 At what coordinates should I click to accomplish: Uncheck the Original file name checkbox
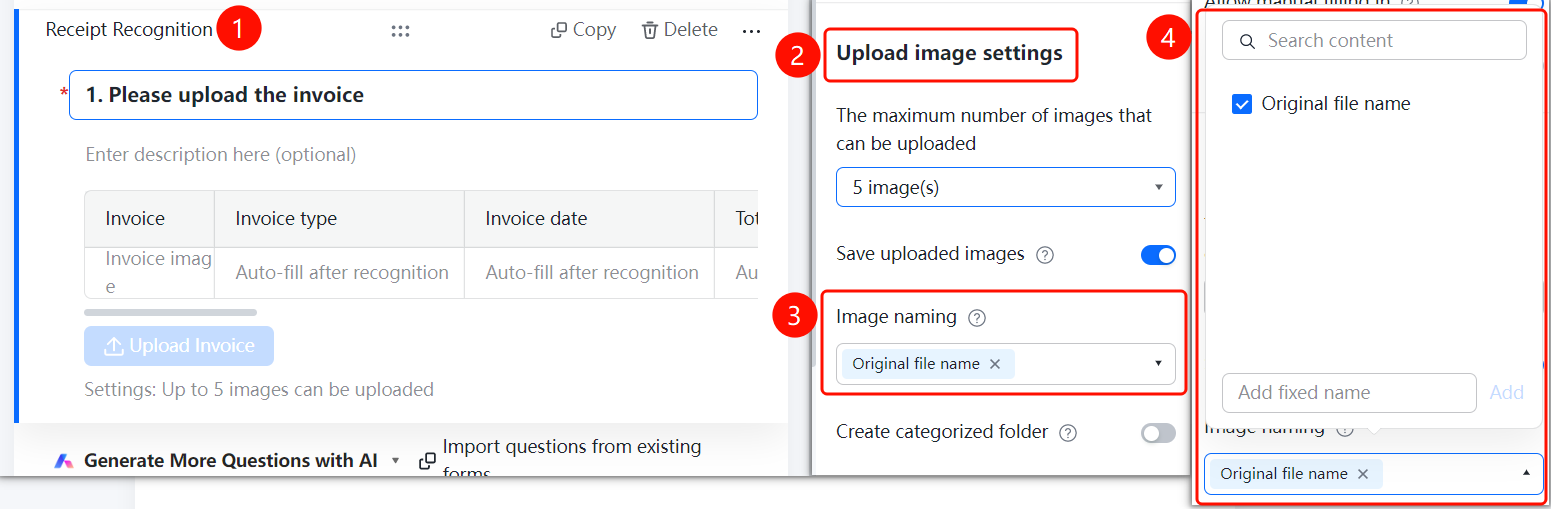coord(1242,104)
